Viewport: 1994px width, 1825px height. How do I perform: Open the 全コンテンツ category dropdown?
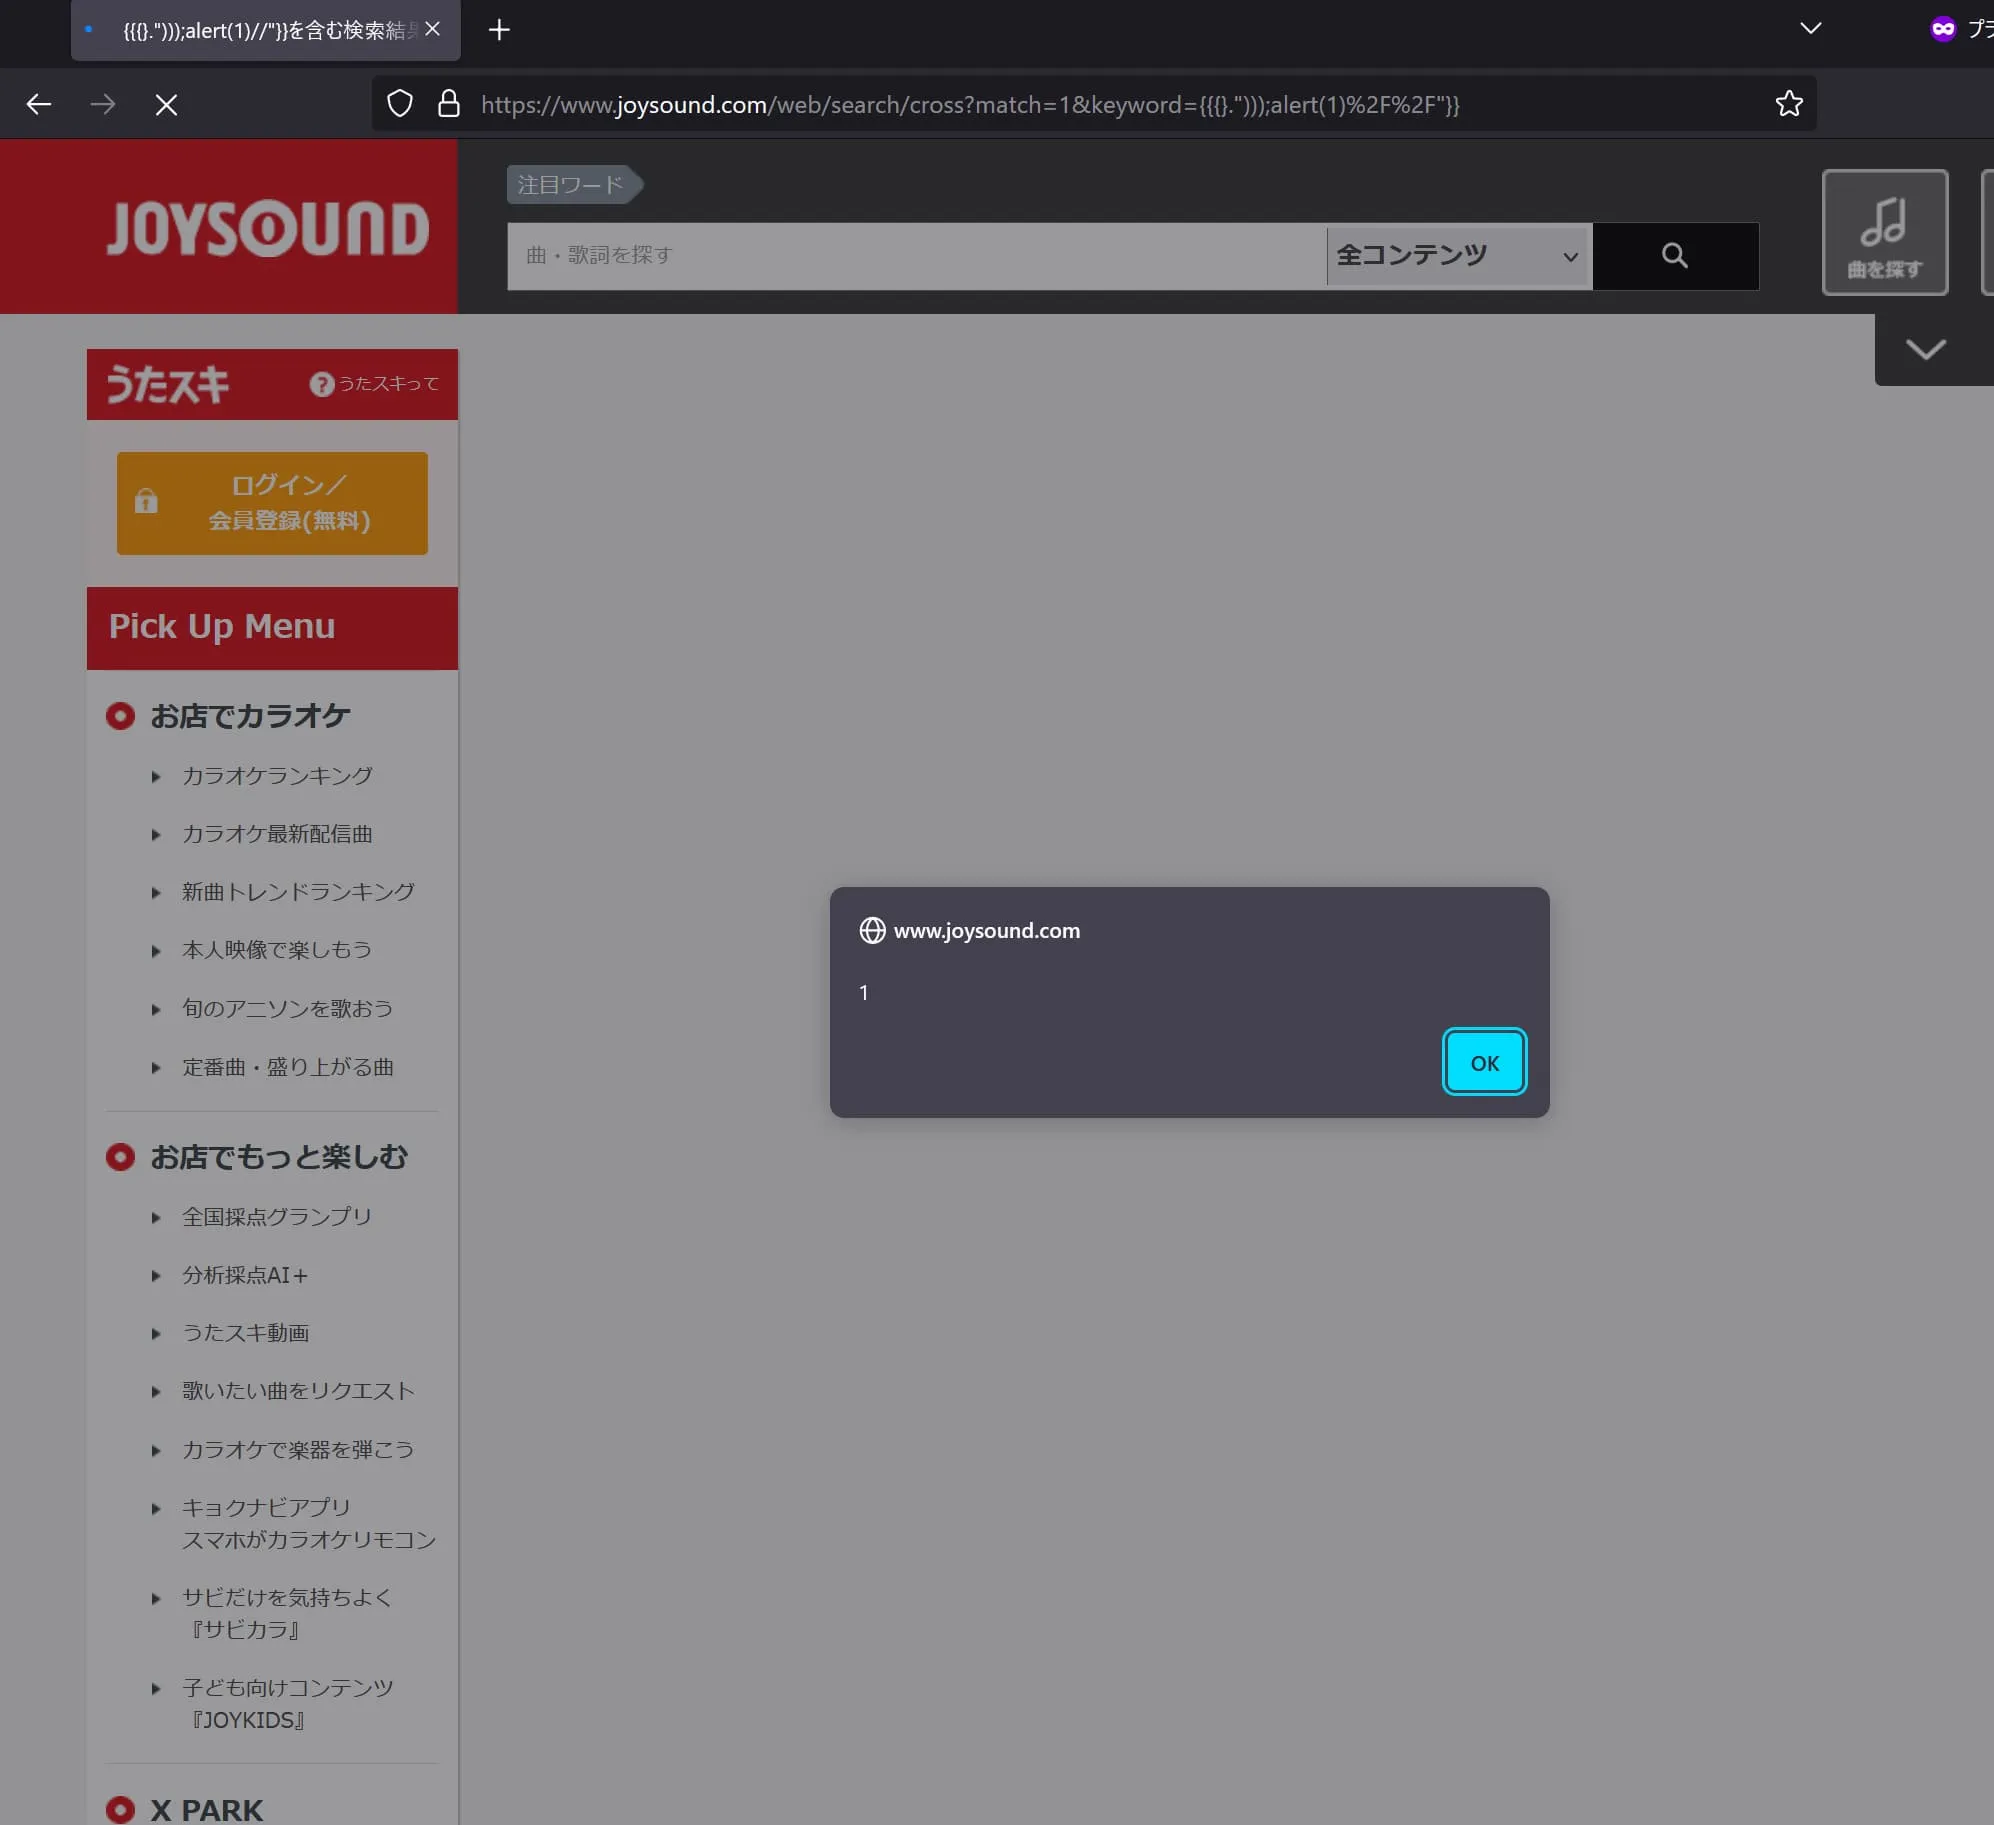1457,256
